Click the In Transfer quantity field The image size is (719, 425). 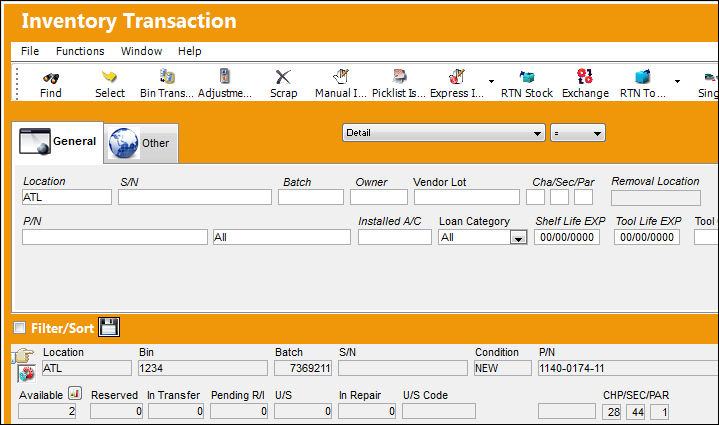[176, 411]
